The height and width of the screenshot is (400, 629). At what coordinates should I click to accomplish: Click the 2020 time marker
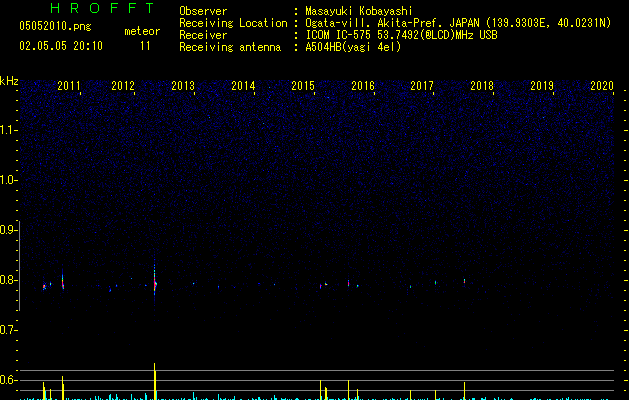[x=602, y=85]
